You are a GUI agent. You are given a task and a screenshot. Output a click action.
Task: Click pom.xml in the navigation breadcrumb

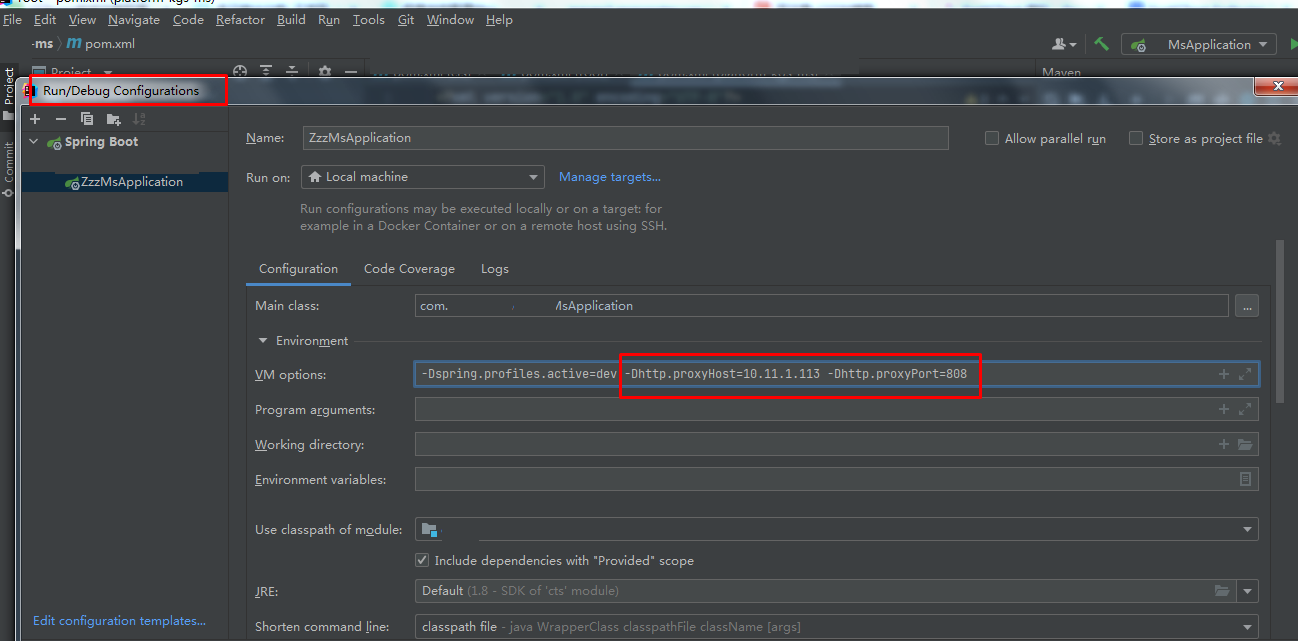click(101, 44)
